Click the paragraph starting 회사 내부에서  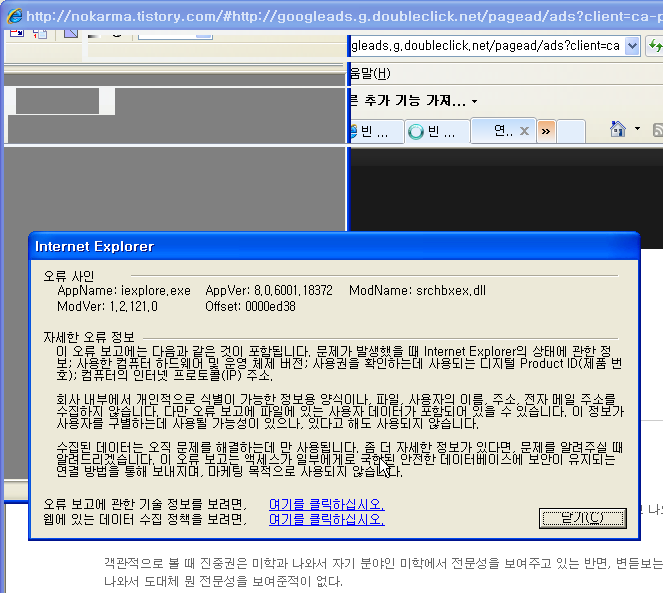coord(340,411)
